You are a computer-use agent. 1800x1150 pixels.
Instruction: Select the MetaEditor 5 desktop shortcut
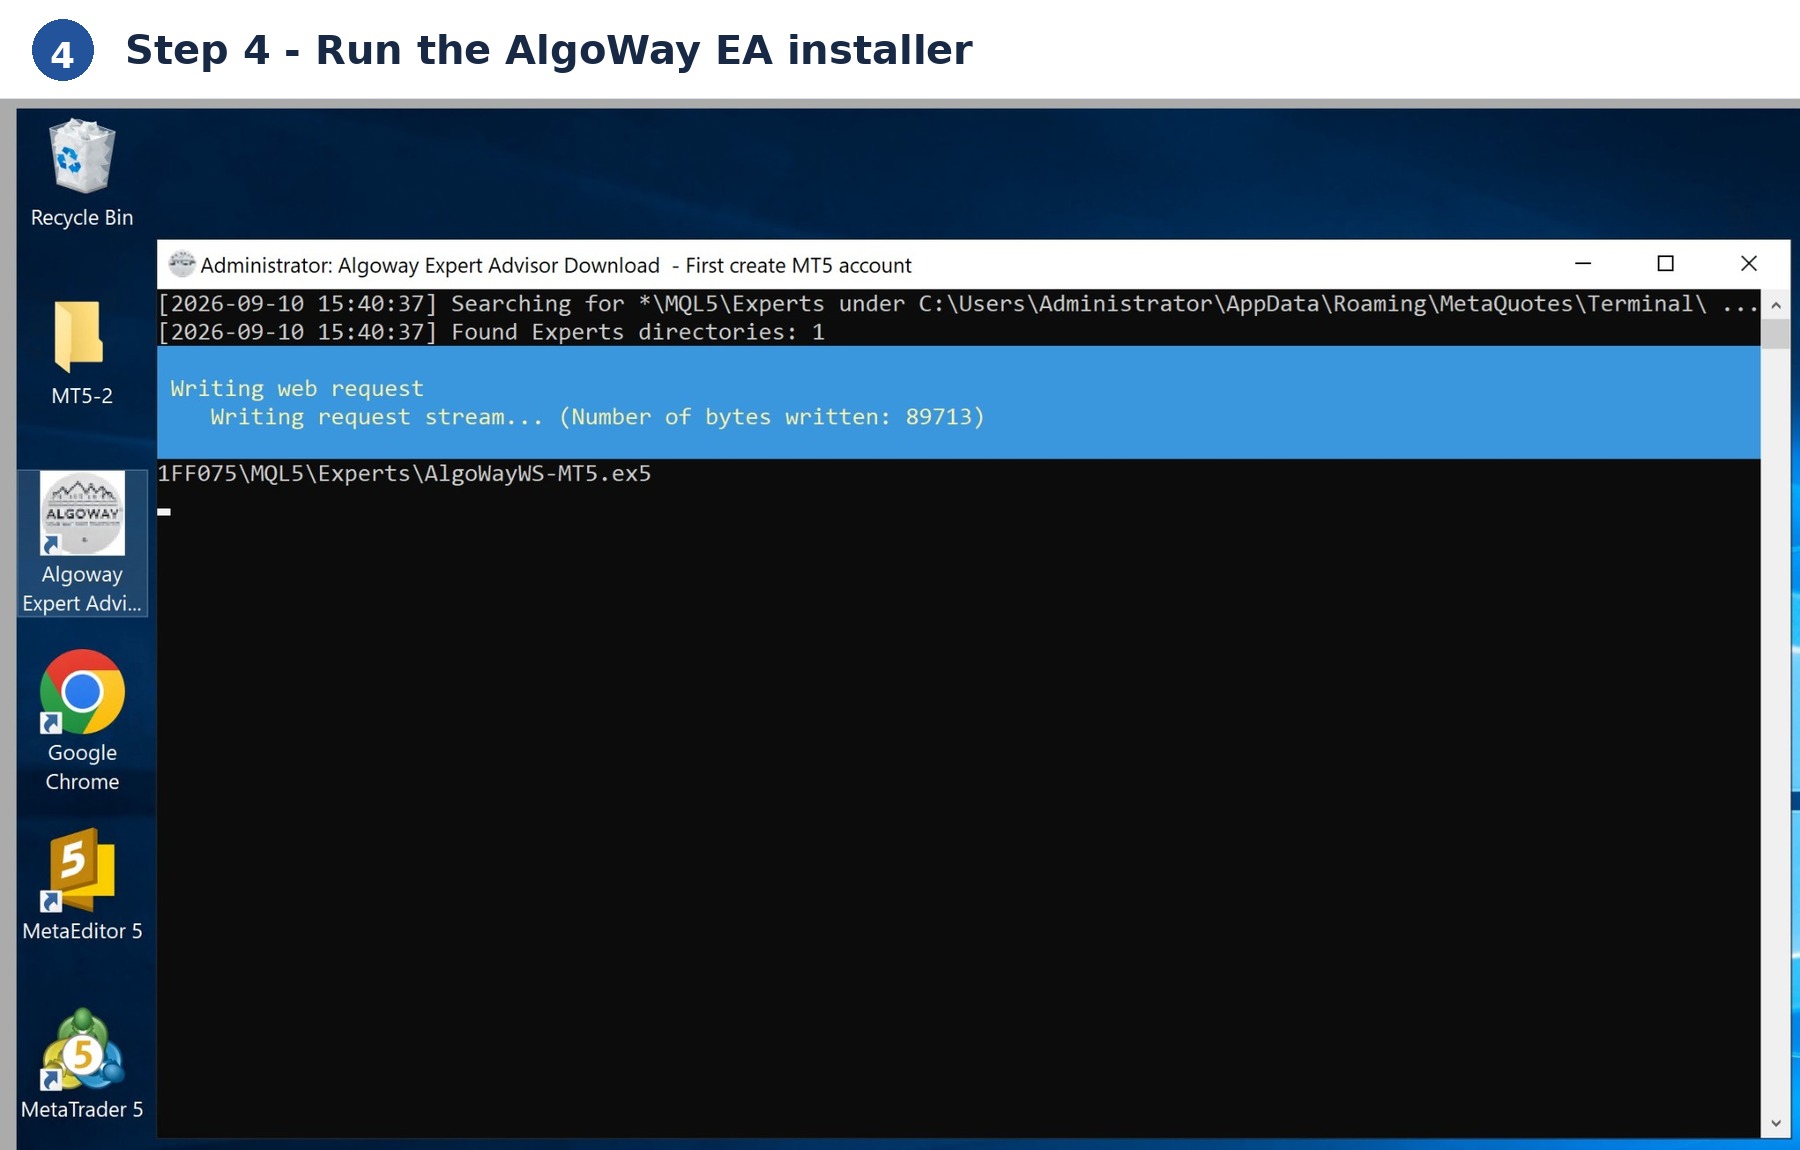[82, 885]
